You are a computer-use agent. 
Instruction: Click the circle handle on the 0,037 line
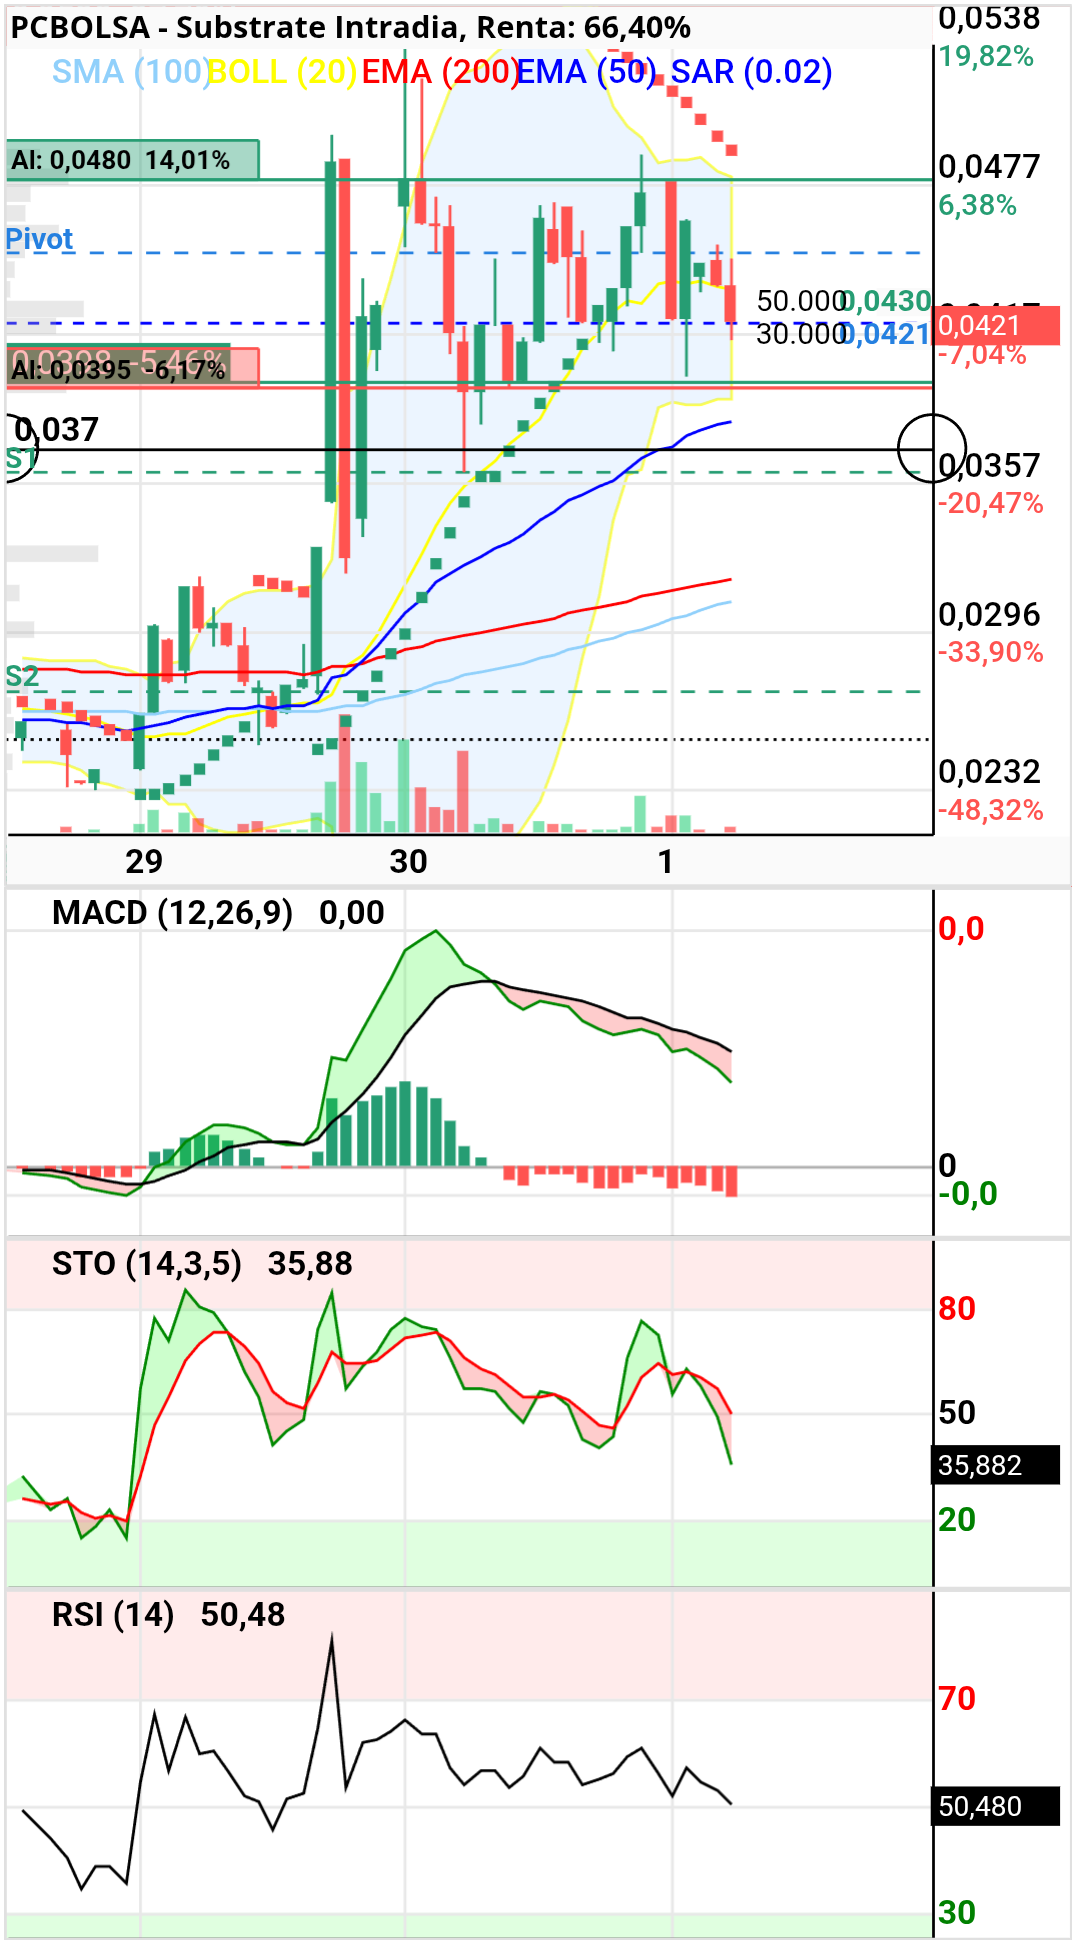tap(932, 448)
